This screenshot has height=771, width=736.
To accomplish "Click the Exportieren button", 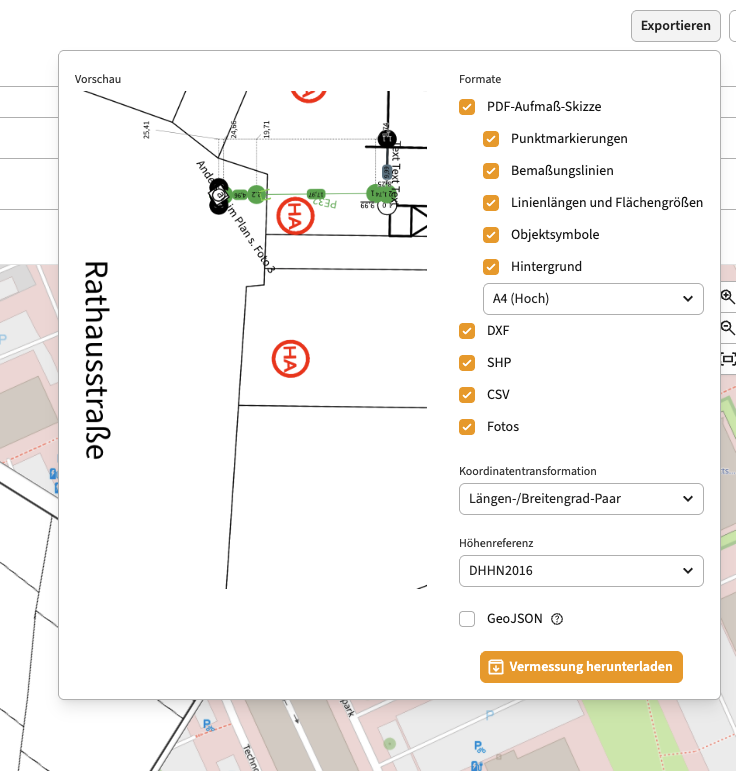I will [x=676, y=26].
